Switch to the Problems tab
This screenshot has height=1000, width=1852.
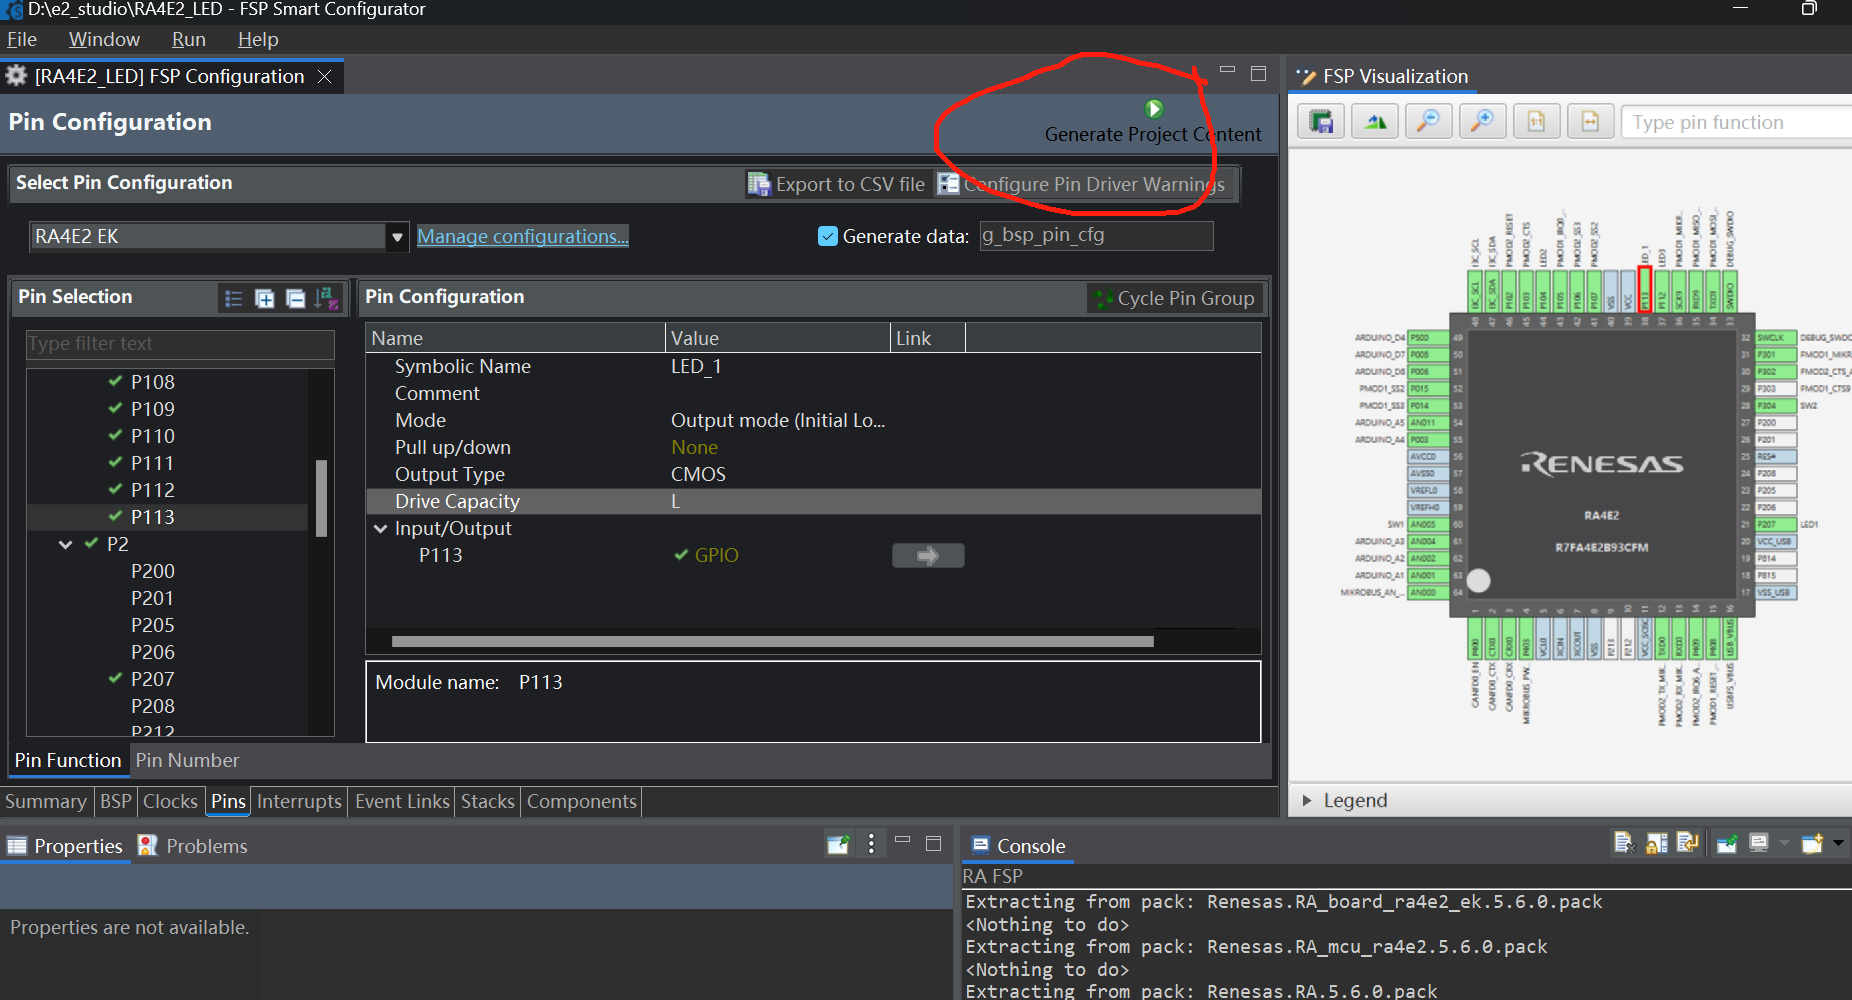pyautogui.click(x=192, y=846)
